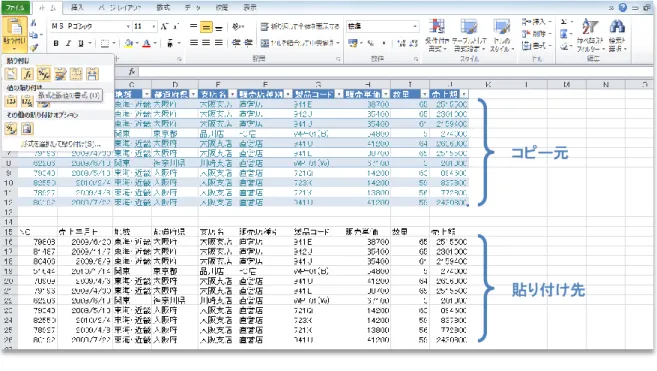
Task: Toggle Bold formatting
Action: coord(56,43)
